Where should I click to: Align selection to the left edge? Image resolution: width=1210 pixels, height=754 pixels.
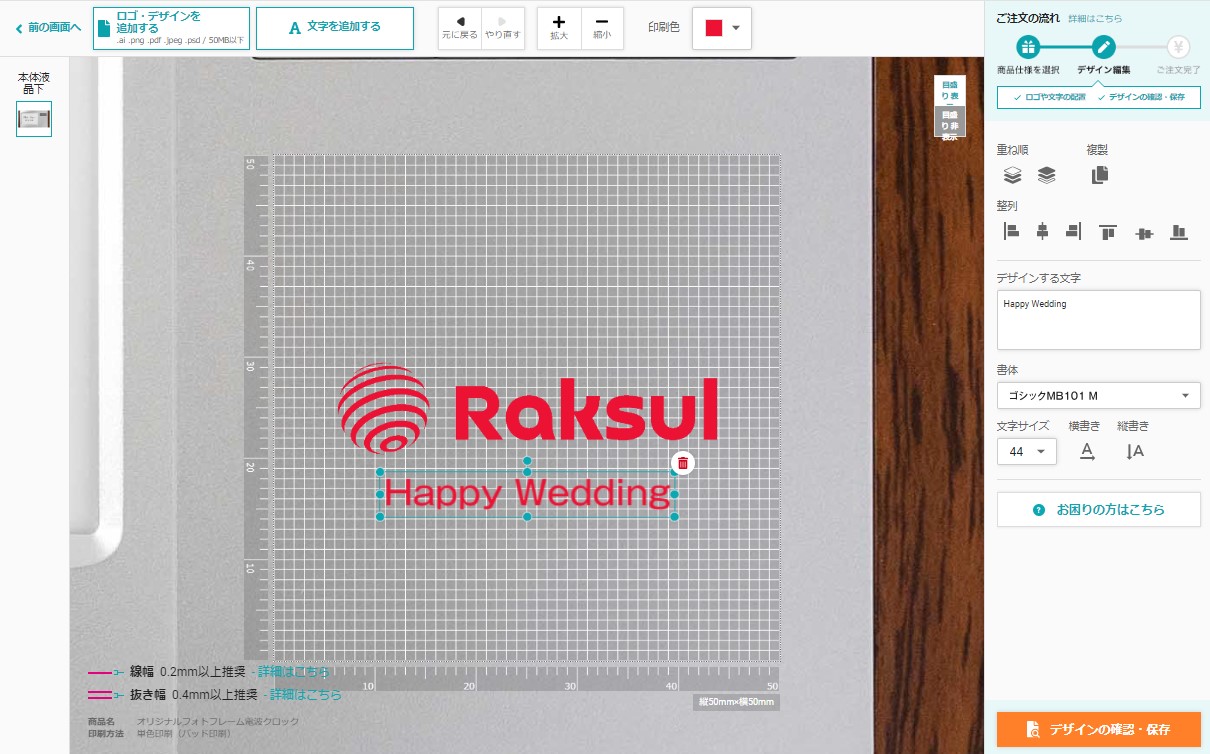pyautogui.click(x=1012, y=232)
